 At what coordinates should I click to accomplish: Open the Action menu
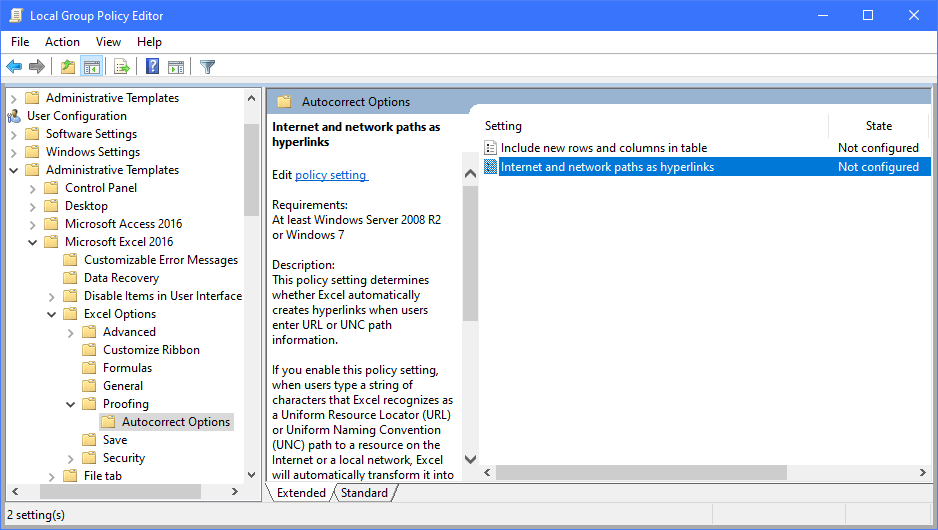pyautogui.click(x=62, y=42)
